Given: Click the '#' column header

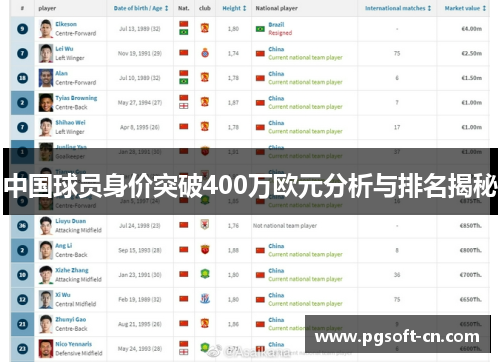Looking at the screenshot, I should point(22,8).
